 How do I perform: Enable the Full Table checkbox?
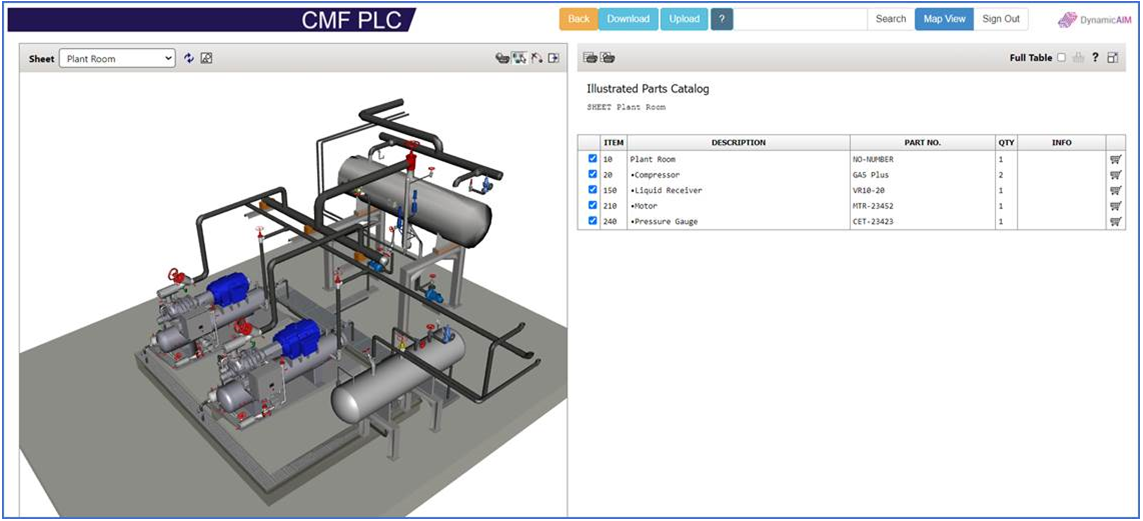tap(1061, 58)
